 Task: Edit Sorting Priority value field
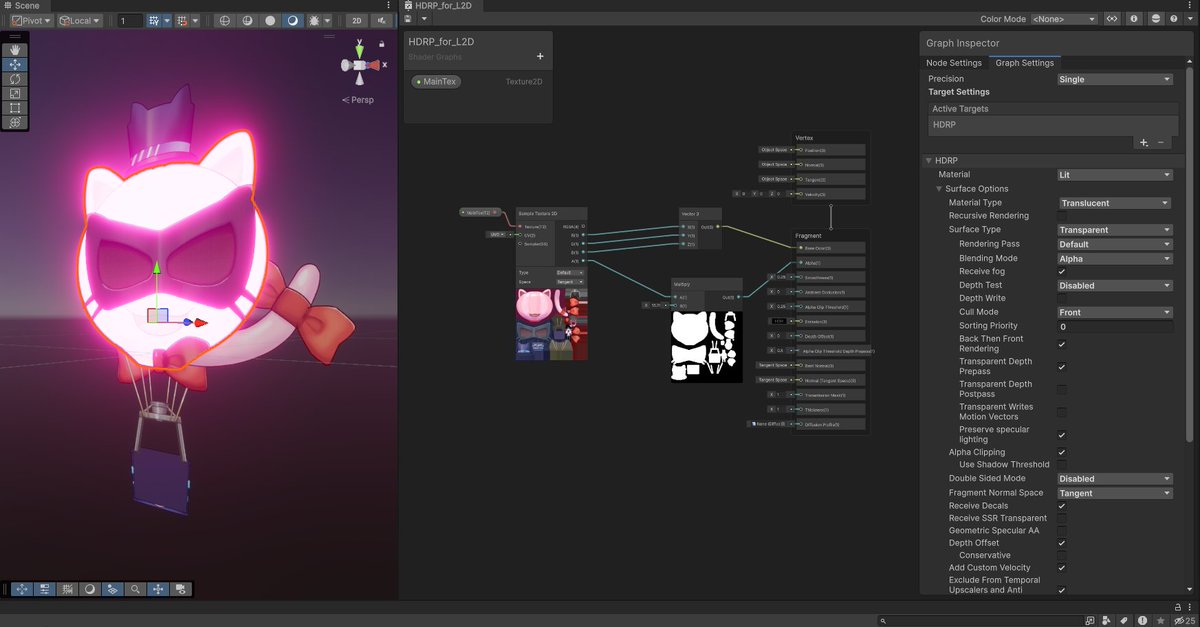pos(1115,326)
